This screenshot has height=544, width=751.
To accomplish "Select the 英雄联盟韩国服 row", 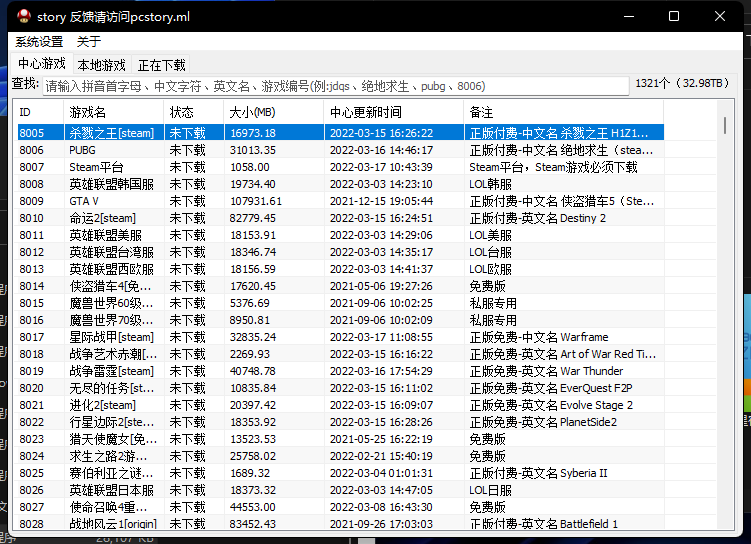I will pyautogui.click(x=341, y=184).
